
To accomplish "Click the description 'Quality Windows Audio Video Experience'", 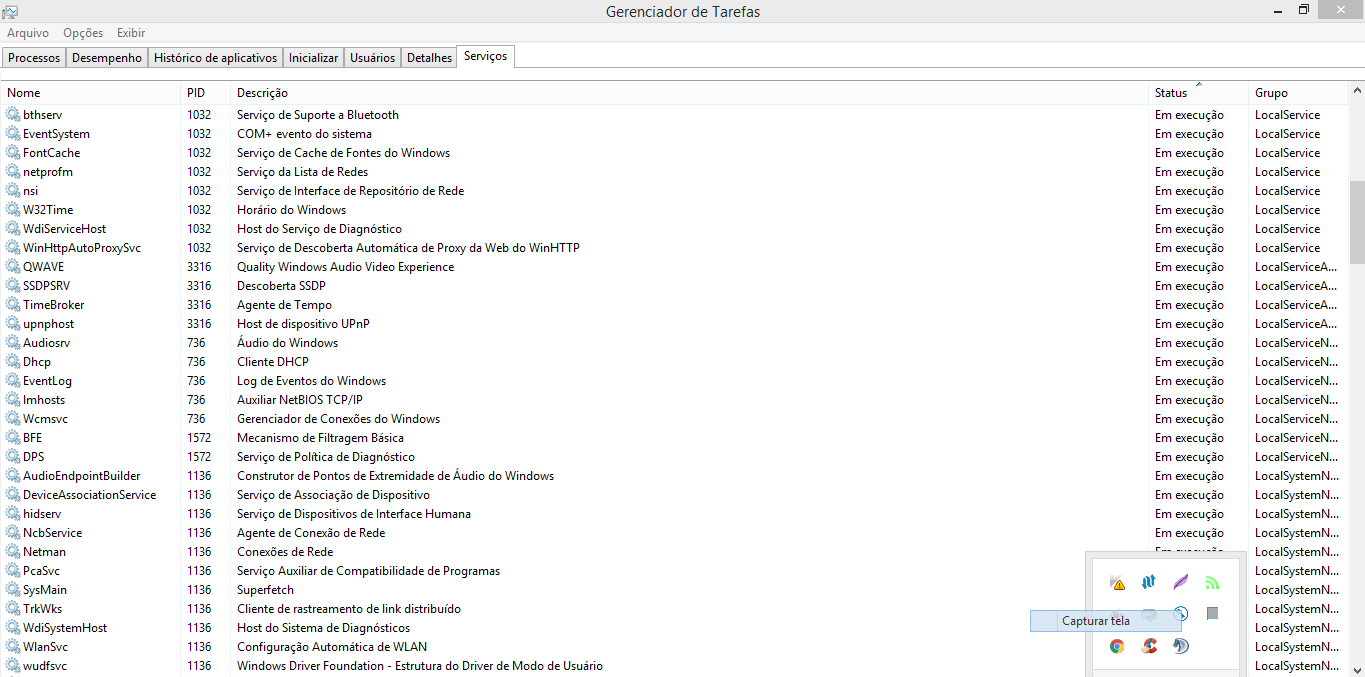I will [345, 267].
